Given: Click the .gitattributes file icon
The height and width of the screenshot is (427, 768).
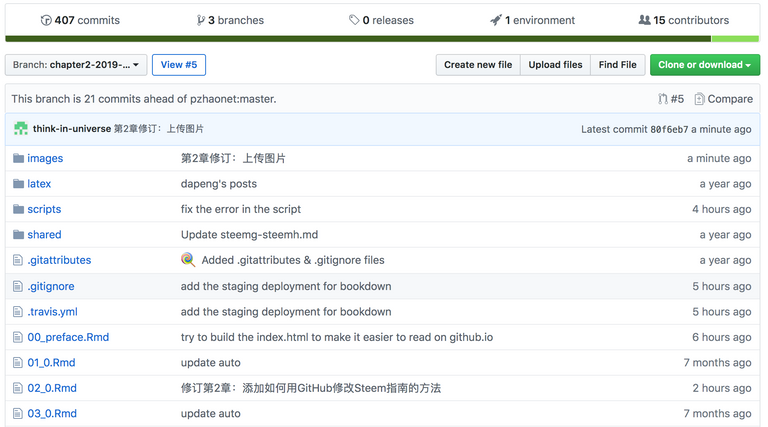Looking at the screenshot, I should (x=18, y=260).
